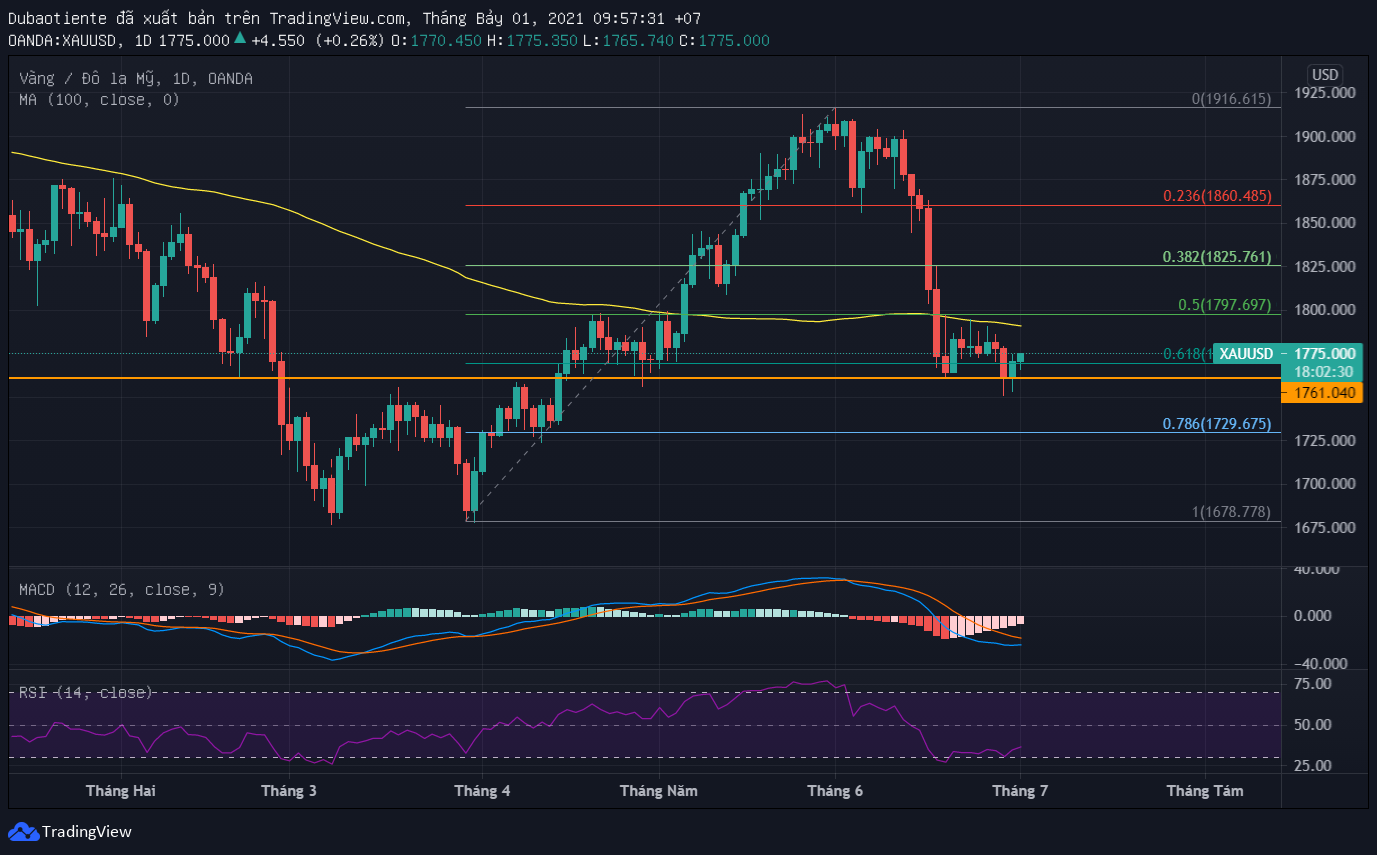
Task: Click the 0.5(1797.697) Fibonacci label
Action: pos(1224,304)
